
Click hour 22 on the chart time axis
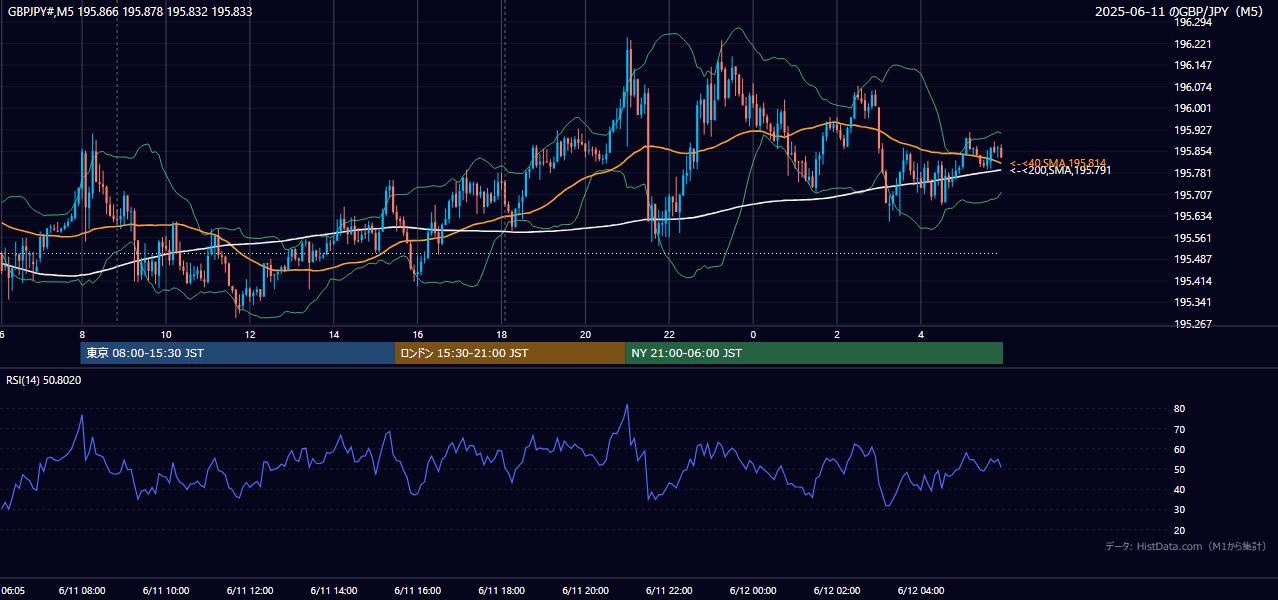point(670,334)
